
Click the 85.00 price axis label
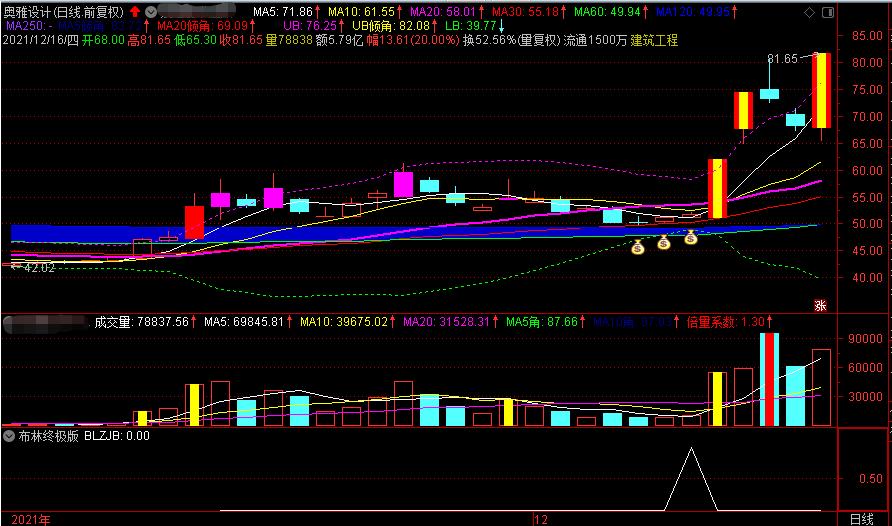pos(867,36)
